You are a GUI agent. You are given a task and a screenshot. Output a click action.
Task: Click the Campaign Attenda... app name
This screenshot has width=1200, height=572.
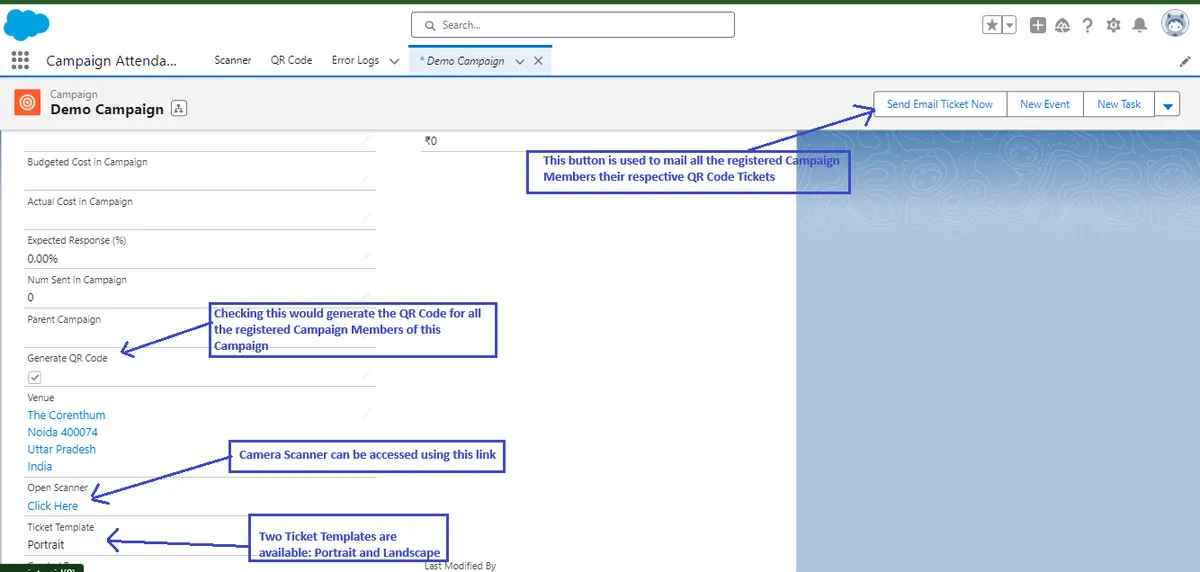coord(111,61)
